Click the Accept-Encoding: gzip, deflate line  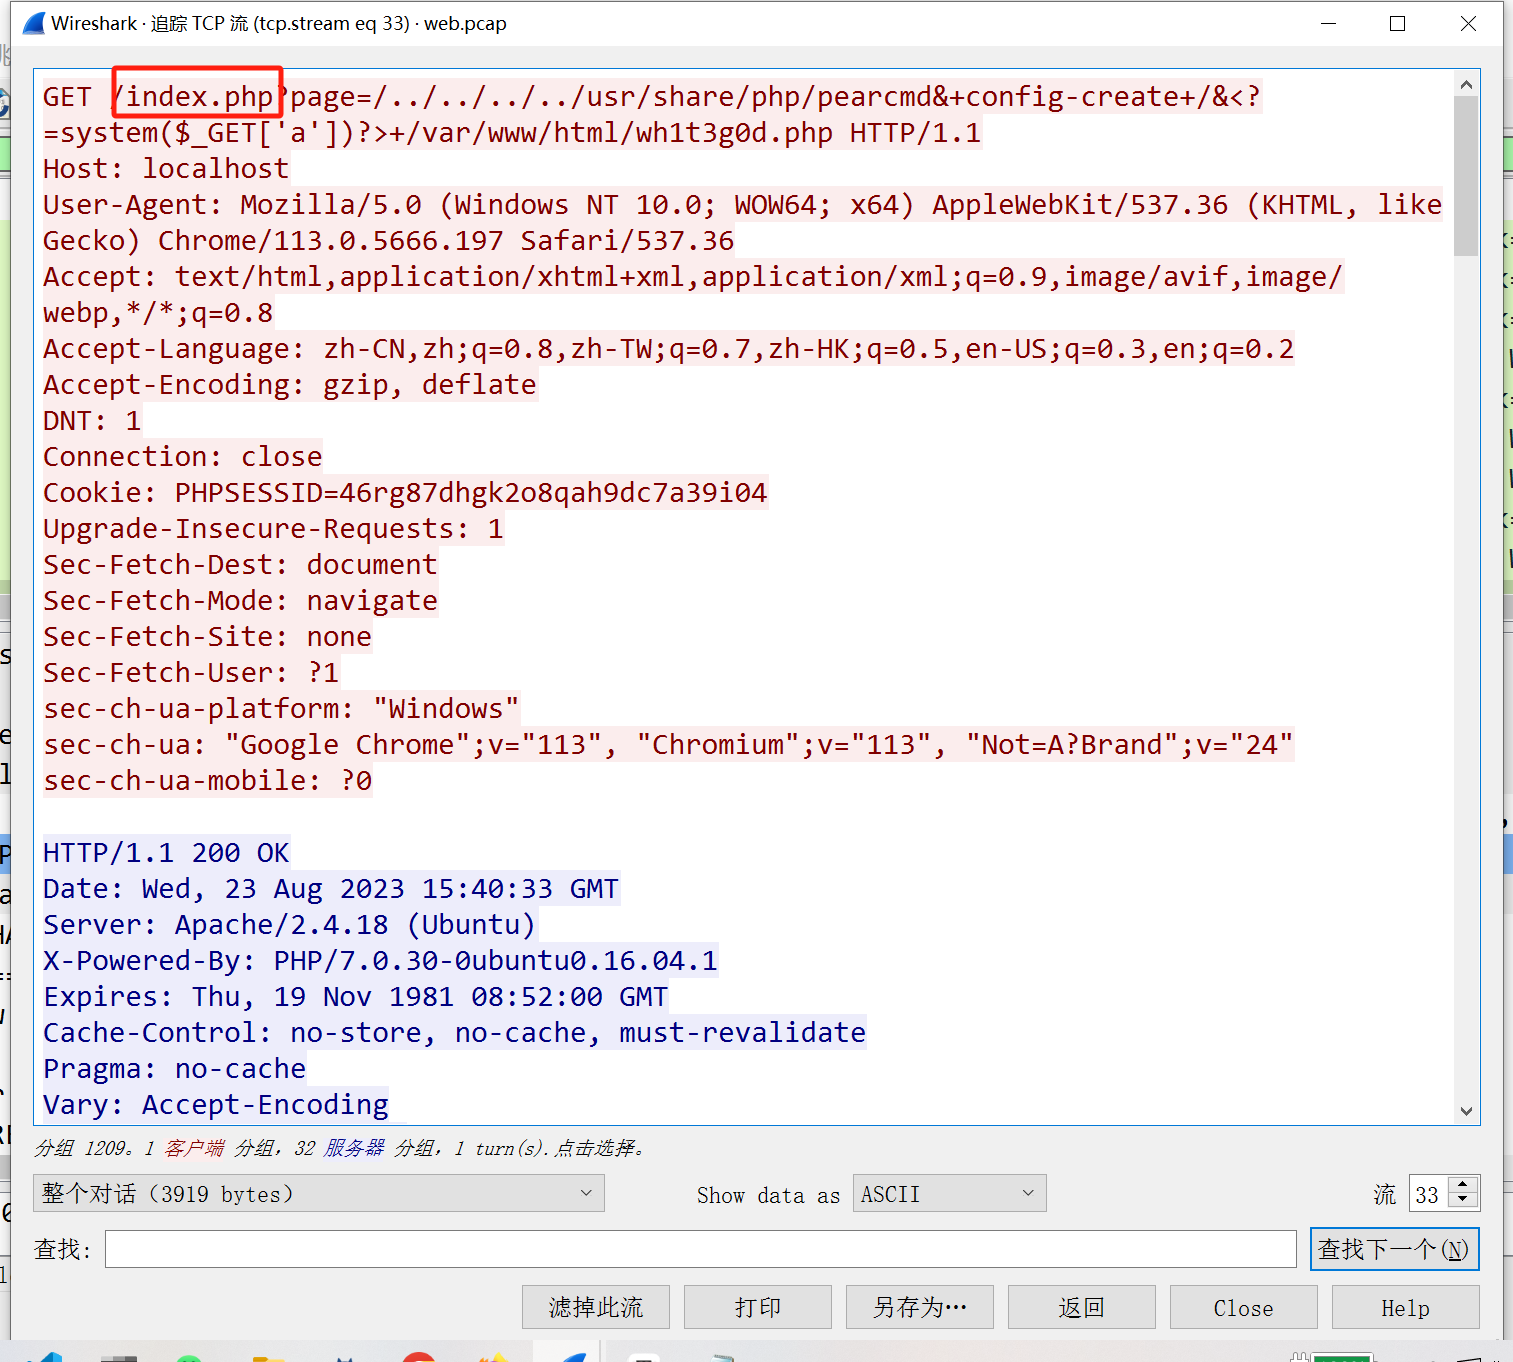tap(290, 384)
